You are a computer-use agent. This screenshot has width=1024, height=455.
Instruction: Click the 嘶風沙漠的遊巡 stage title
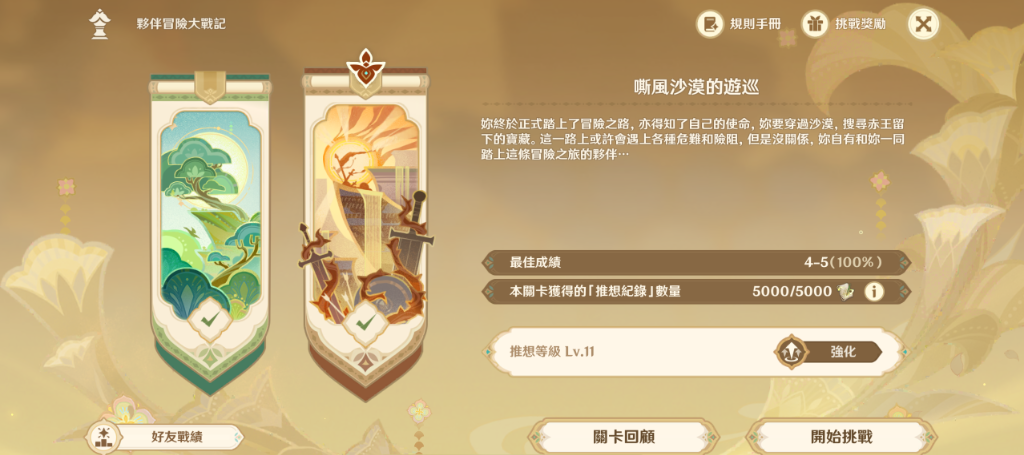tap(696, 87)
